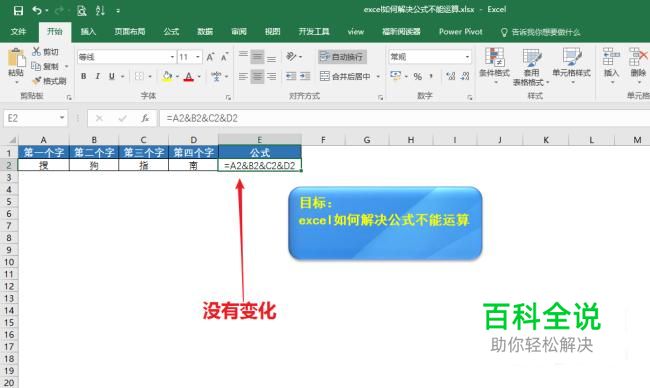650x388 pixels.
Task: Apply yellow fill color bucket
Action: pos(167,76)
